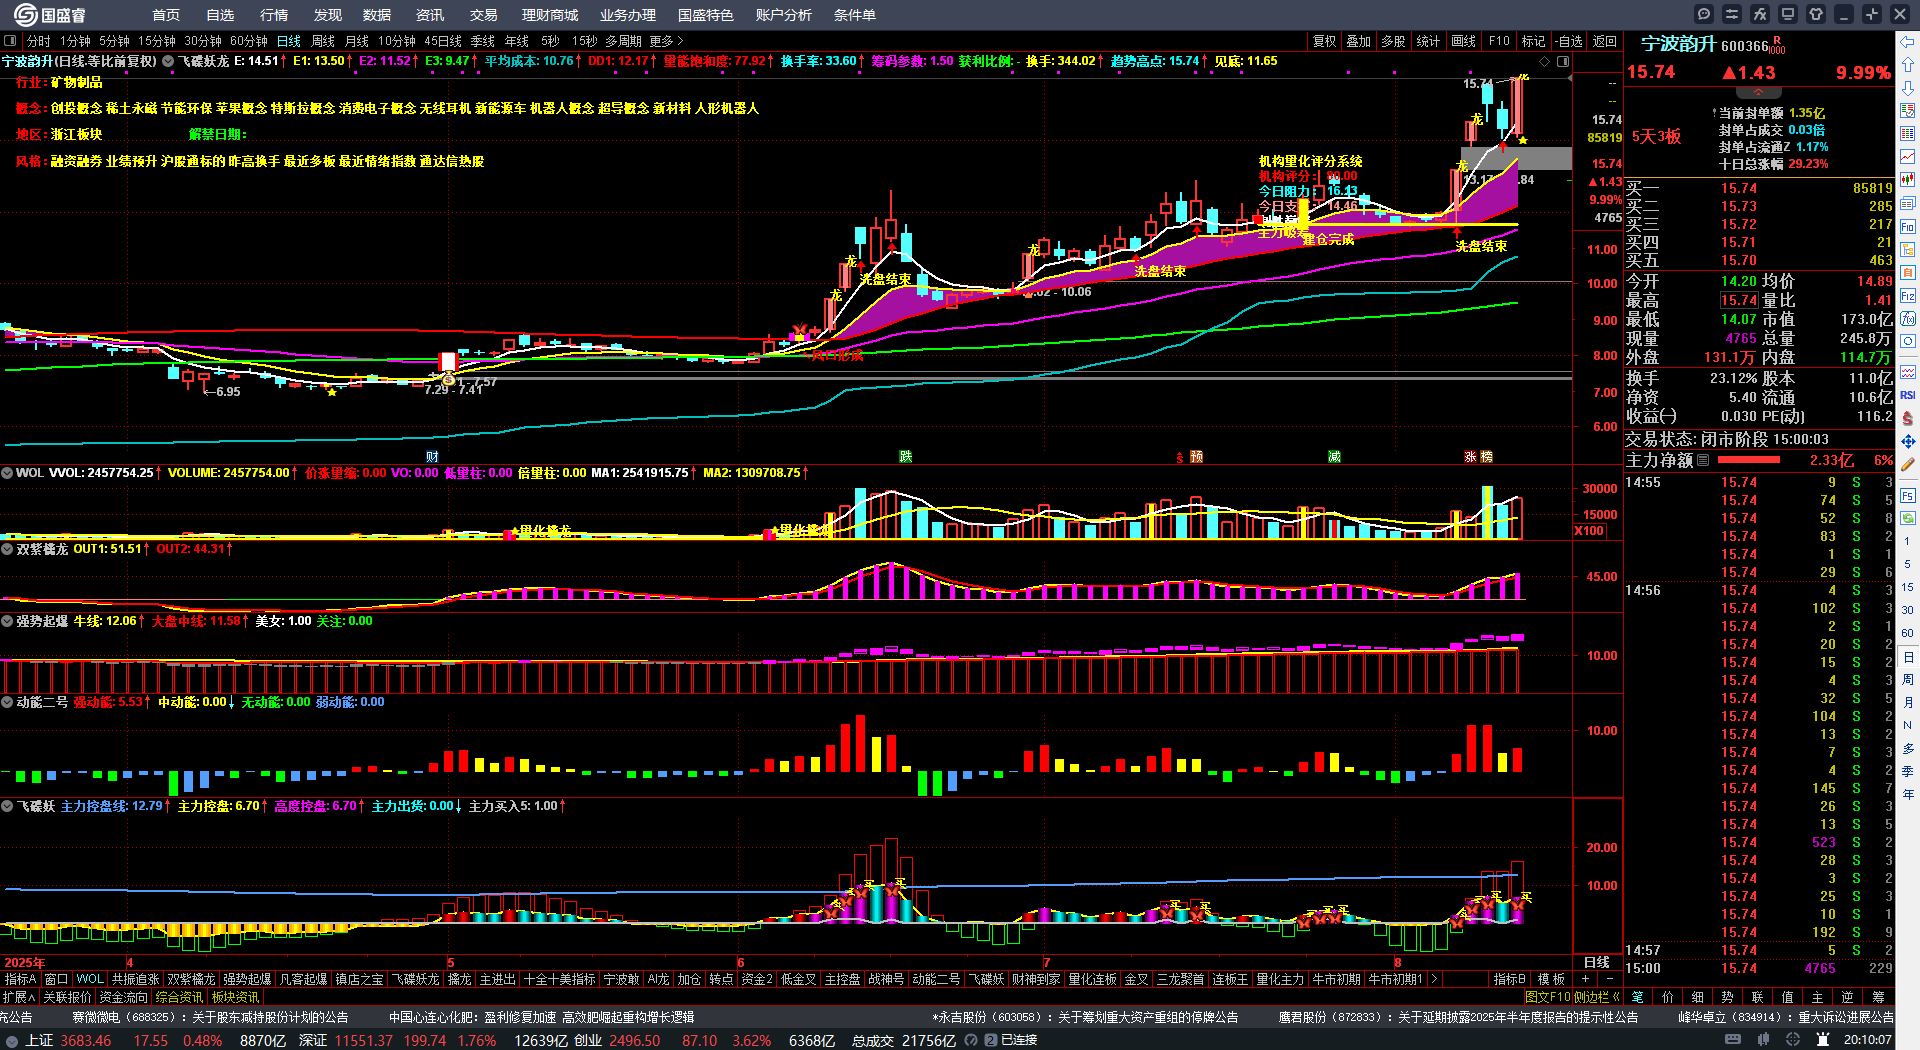Click the blue move-arrows icon in sidebar
This screenshot has width=1920, height=1050.
pyautogui.click(x=1908, y=441)
